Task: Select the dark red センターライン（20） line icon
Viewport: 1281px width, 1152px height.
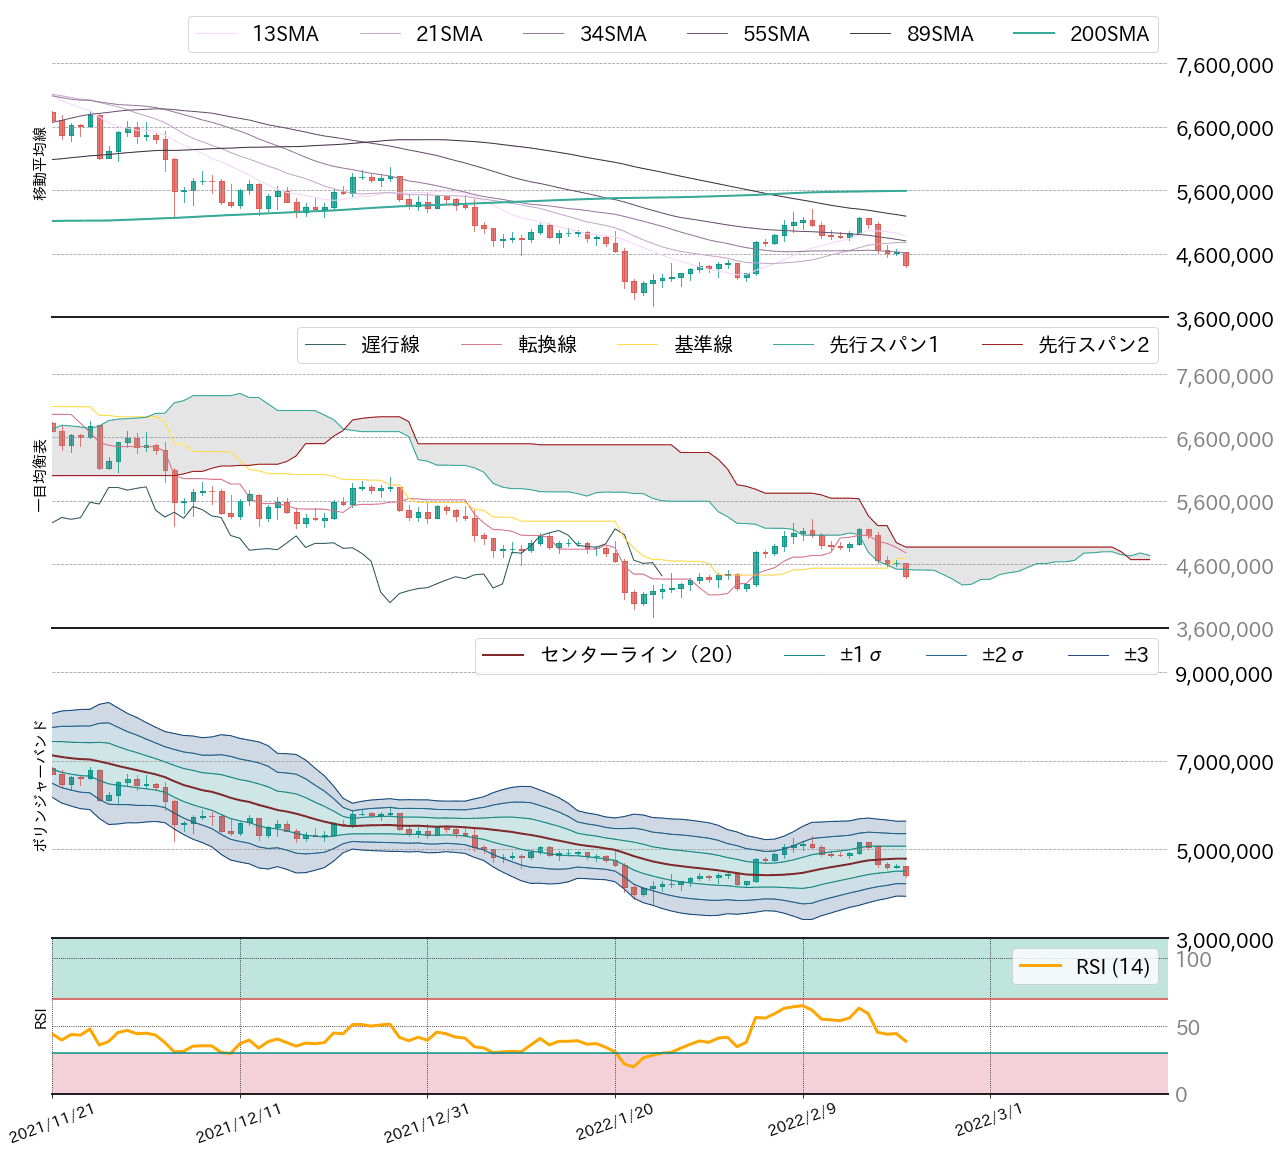Action: [x=505, y=655]
